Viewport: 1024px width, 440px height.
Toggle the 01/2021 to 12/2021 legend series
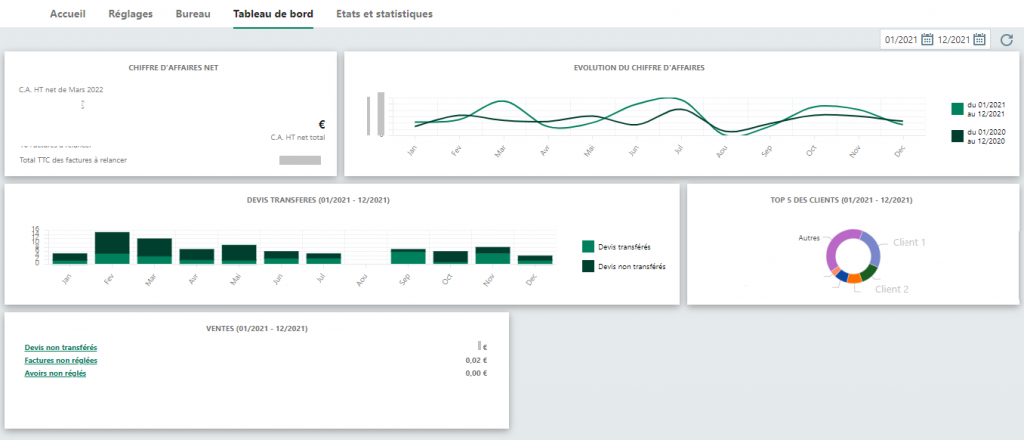pos(957,108)
